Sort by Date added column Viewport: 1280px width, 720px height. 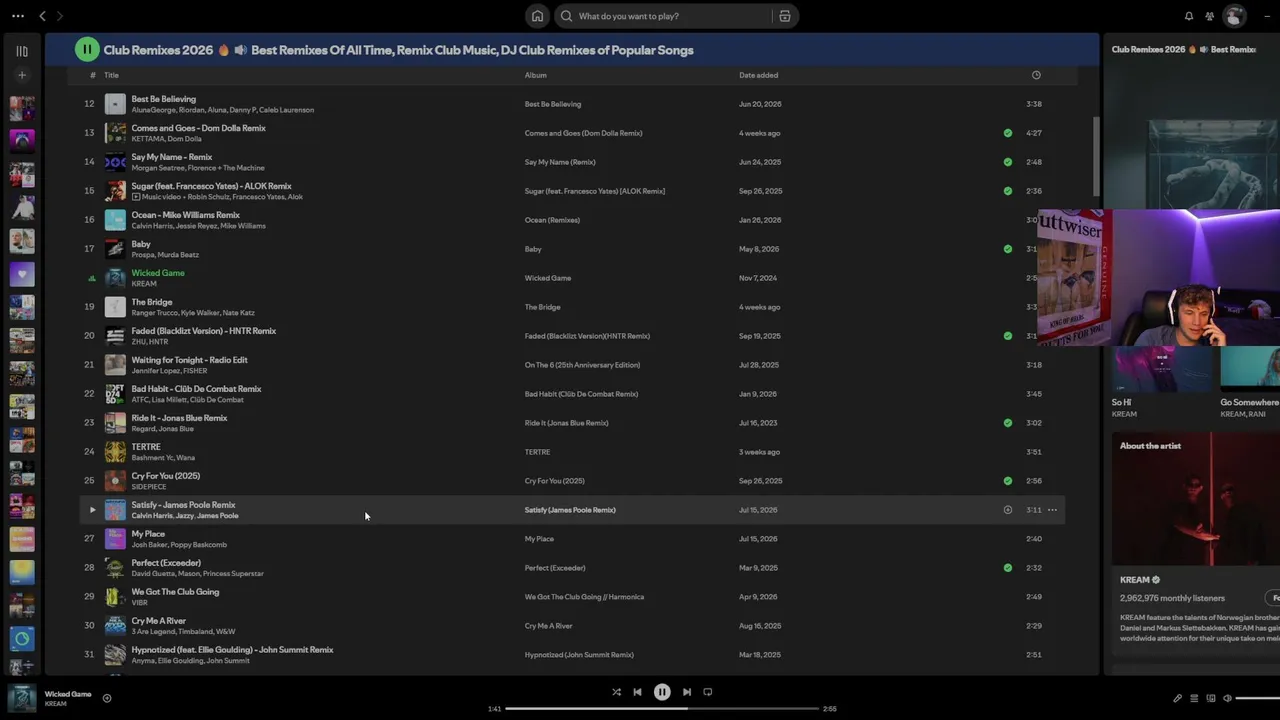pos(758,75)
